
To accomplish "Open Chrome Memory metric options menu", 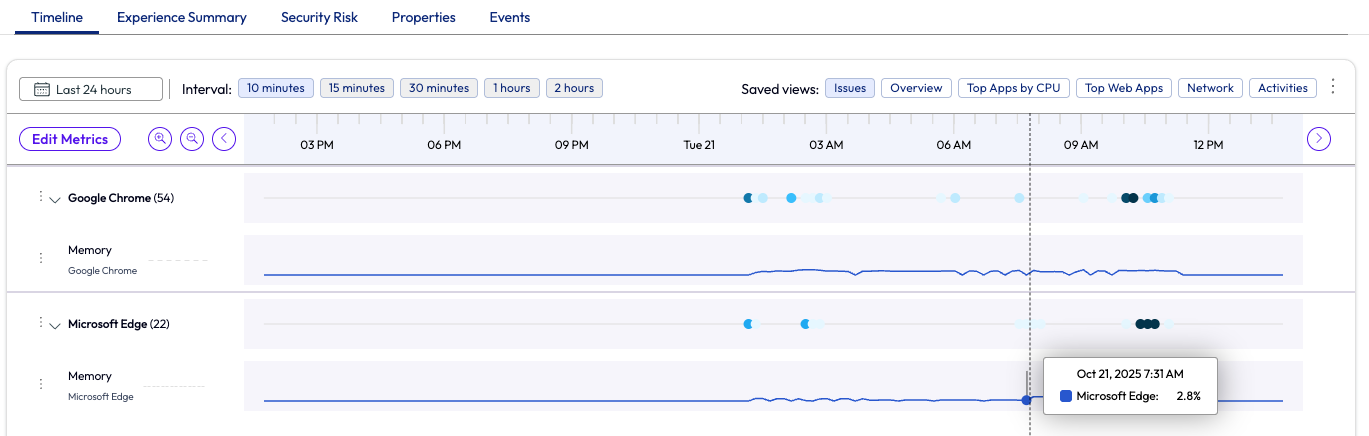I will coord(41,258).
